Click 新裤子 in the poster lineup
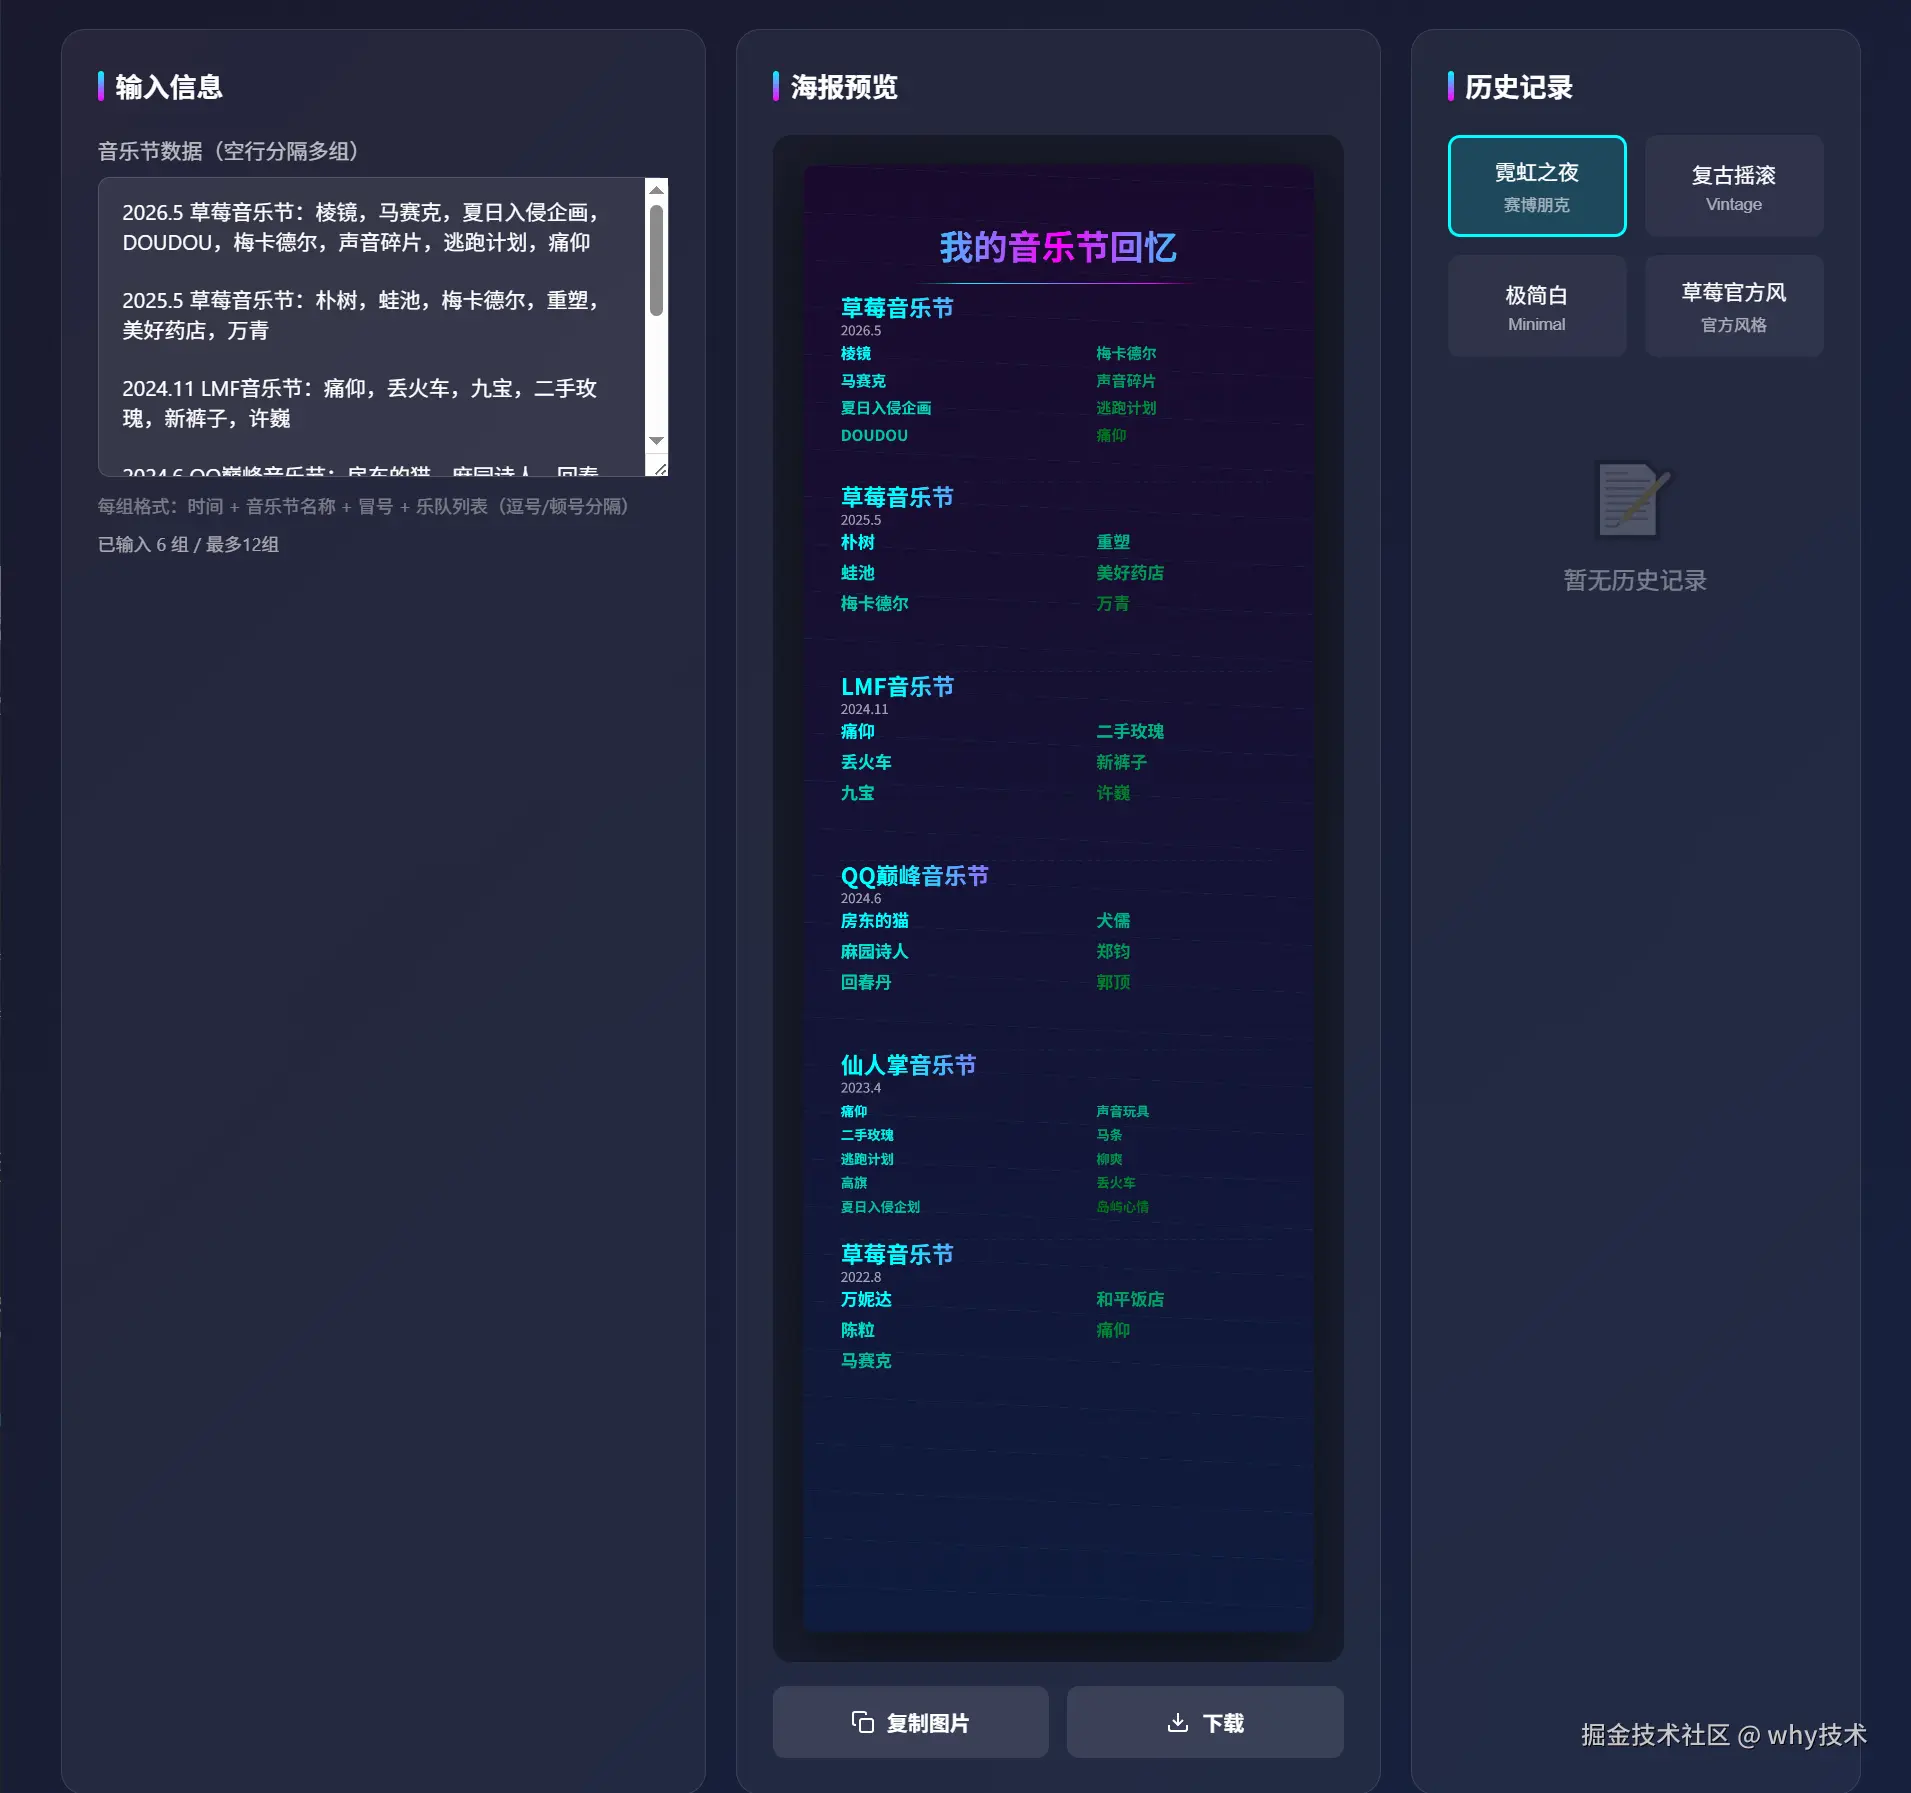 click(1121, 762)
